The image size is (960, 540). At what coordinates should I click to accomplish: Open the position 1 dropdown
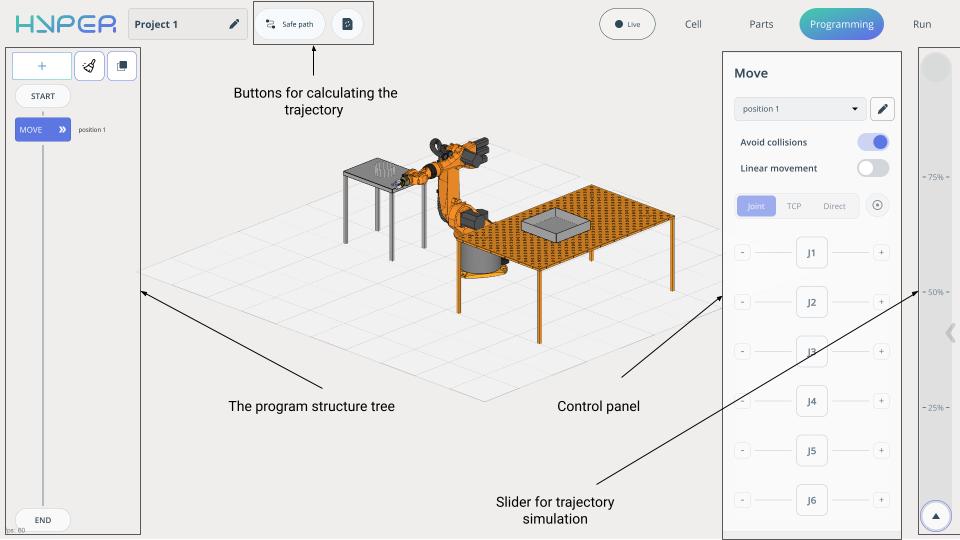[x=800, y=109]
